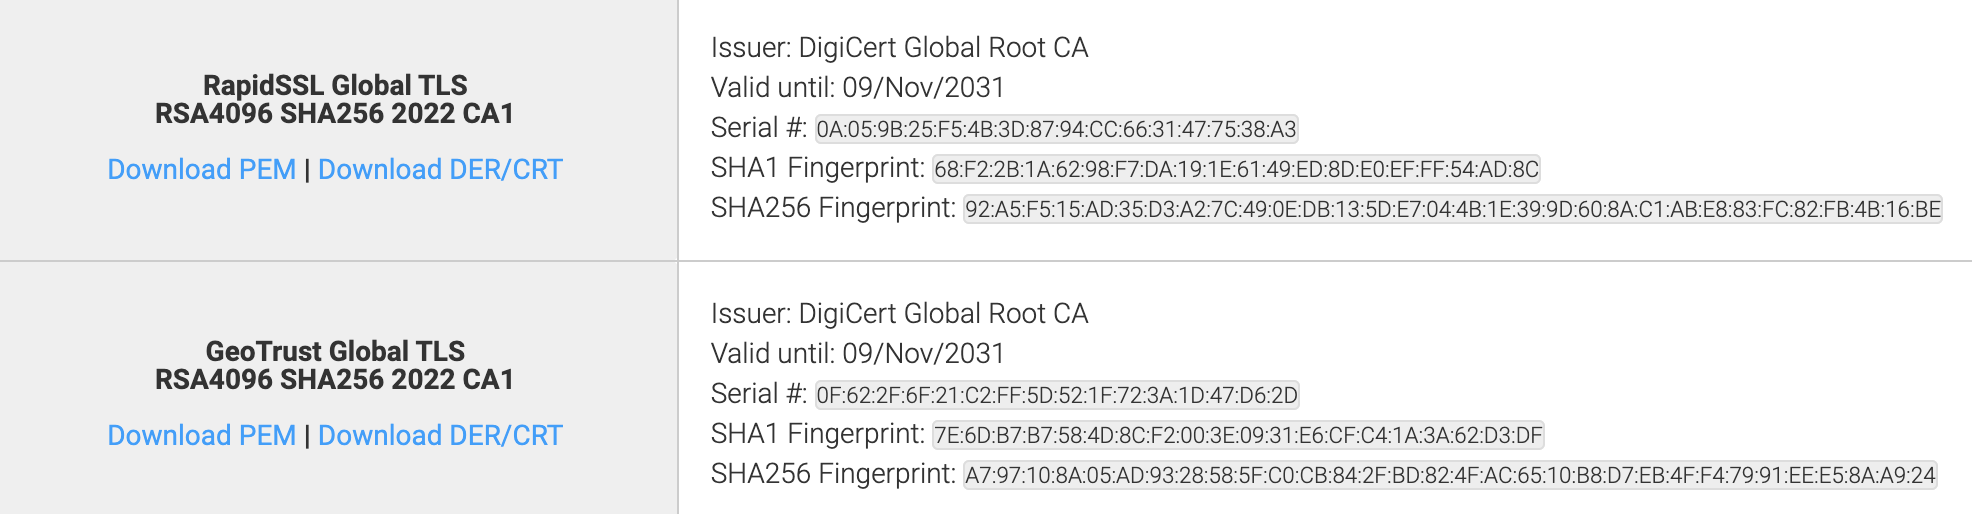1972x514 pixels.
Task: Download PEM for GeoTrust Global TLS certificate
Action: tap(202, 435)
